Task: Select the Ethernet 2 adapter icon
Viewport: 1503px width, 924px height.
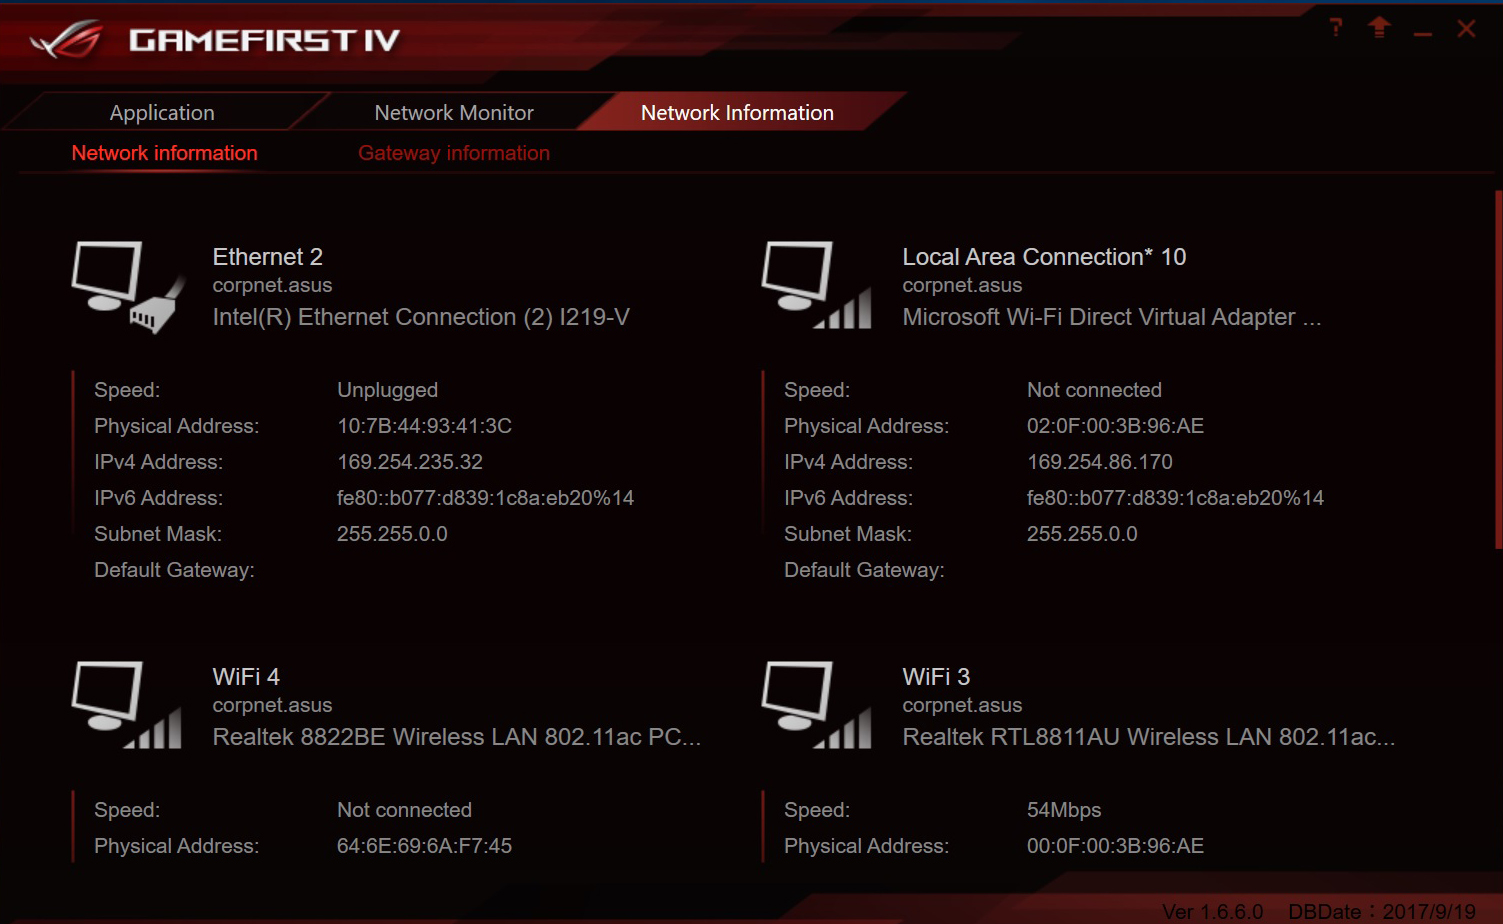Action: click(127, 286)
